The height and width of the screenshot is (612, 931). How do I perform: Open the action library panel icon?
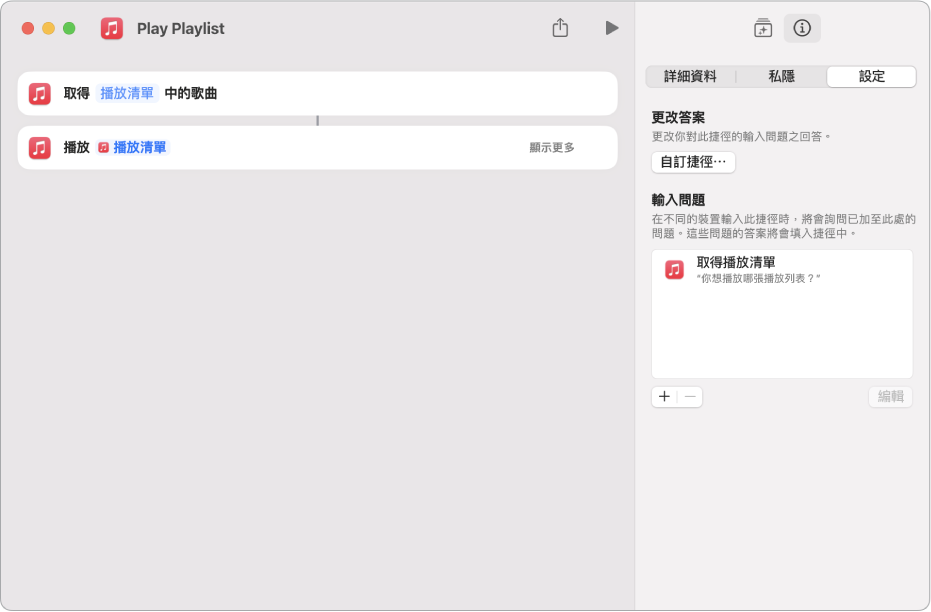click(763, 28)
